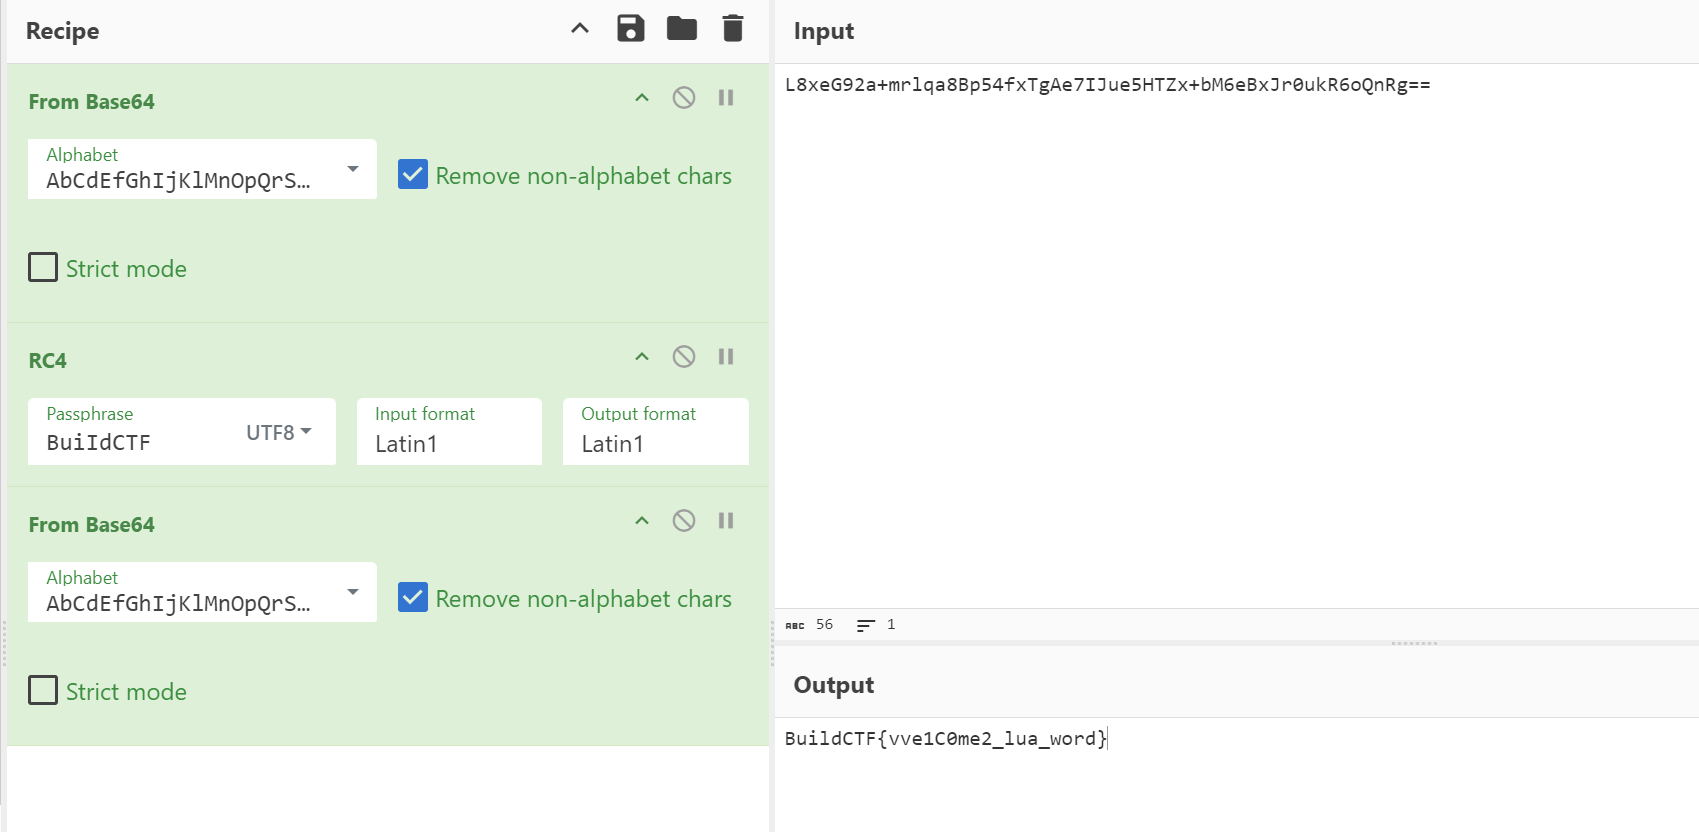Image resolution: width=1699 pixels, height=832 pixels.
Task: Disable the second From Base64 operation
Action: pos(684,521)
